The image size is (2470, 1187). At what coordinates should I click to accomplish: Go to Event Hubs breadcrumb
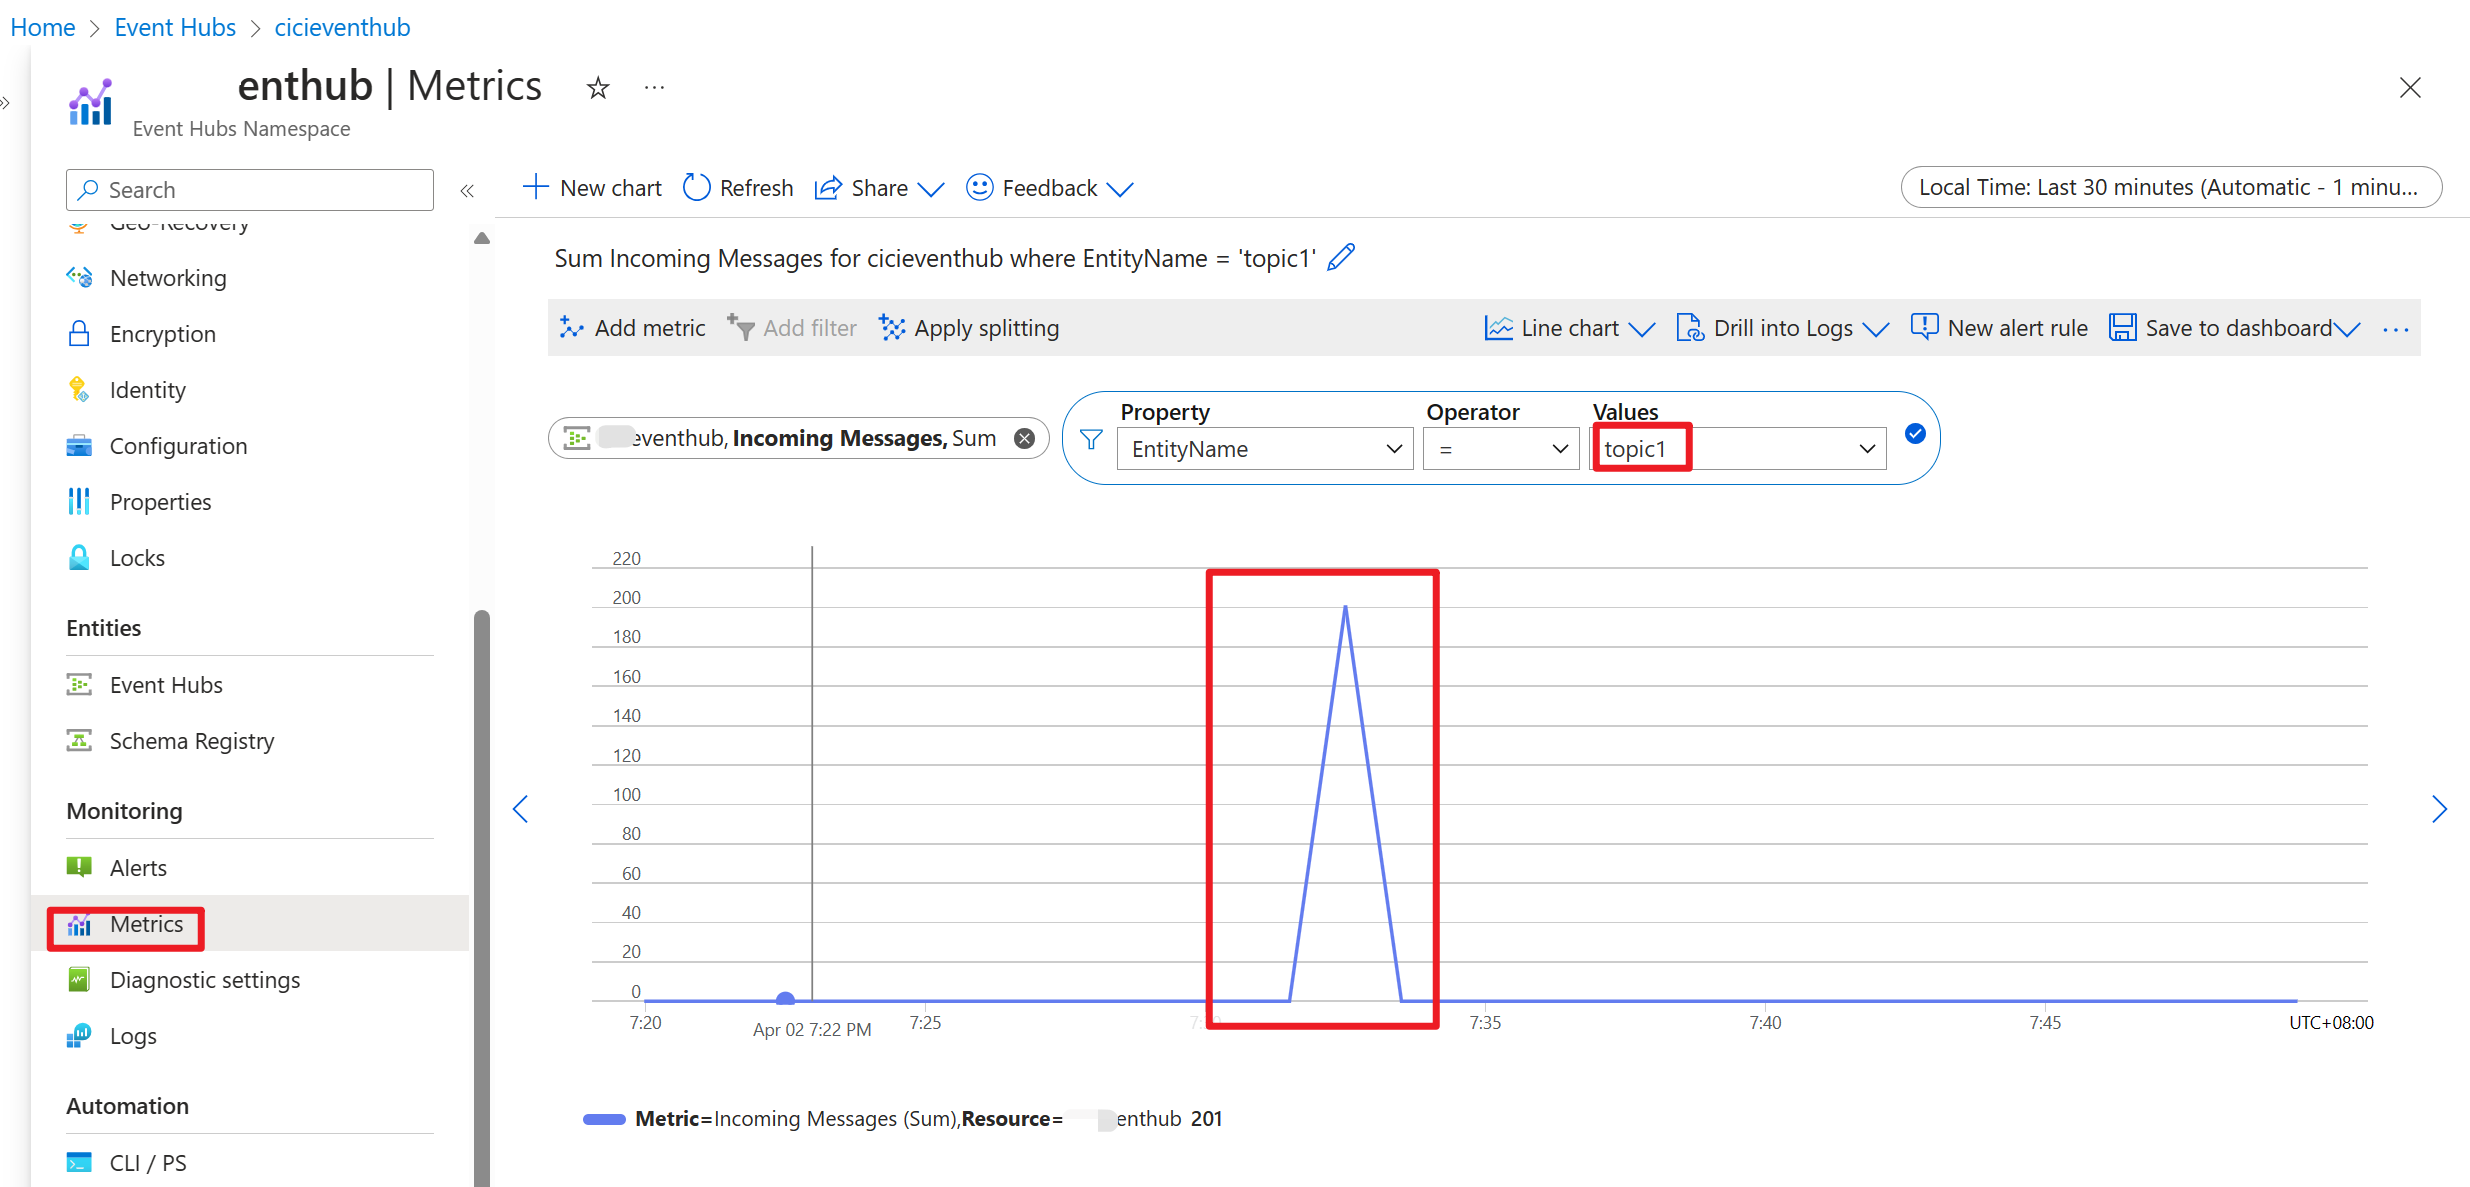click(x=175, y=27)
